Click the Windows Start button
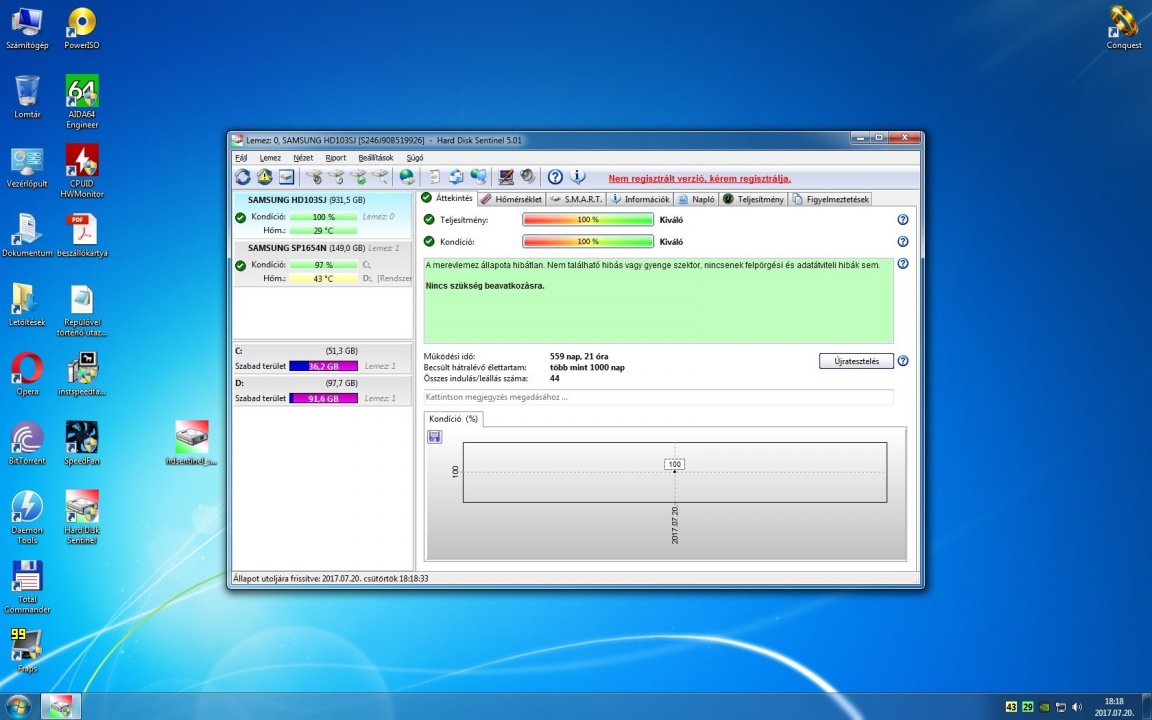This screenshot has width=1152, height=720. 18,706
